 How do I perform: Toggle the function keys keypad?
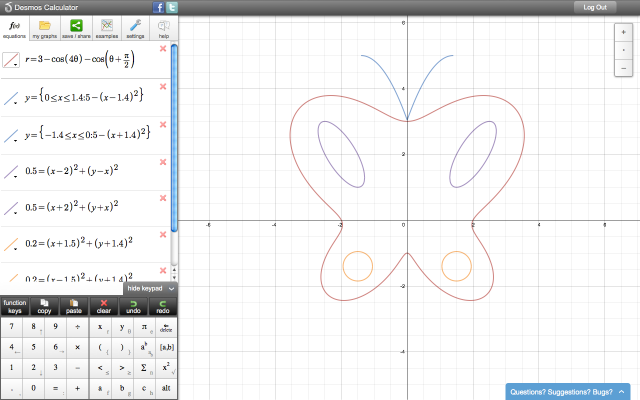click(15, 306)
